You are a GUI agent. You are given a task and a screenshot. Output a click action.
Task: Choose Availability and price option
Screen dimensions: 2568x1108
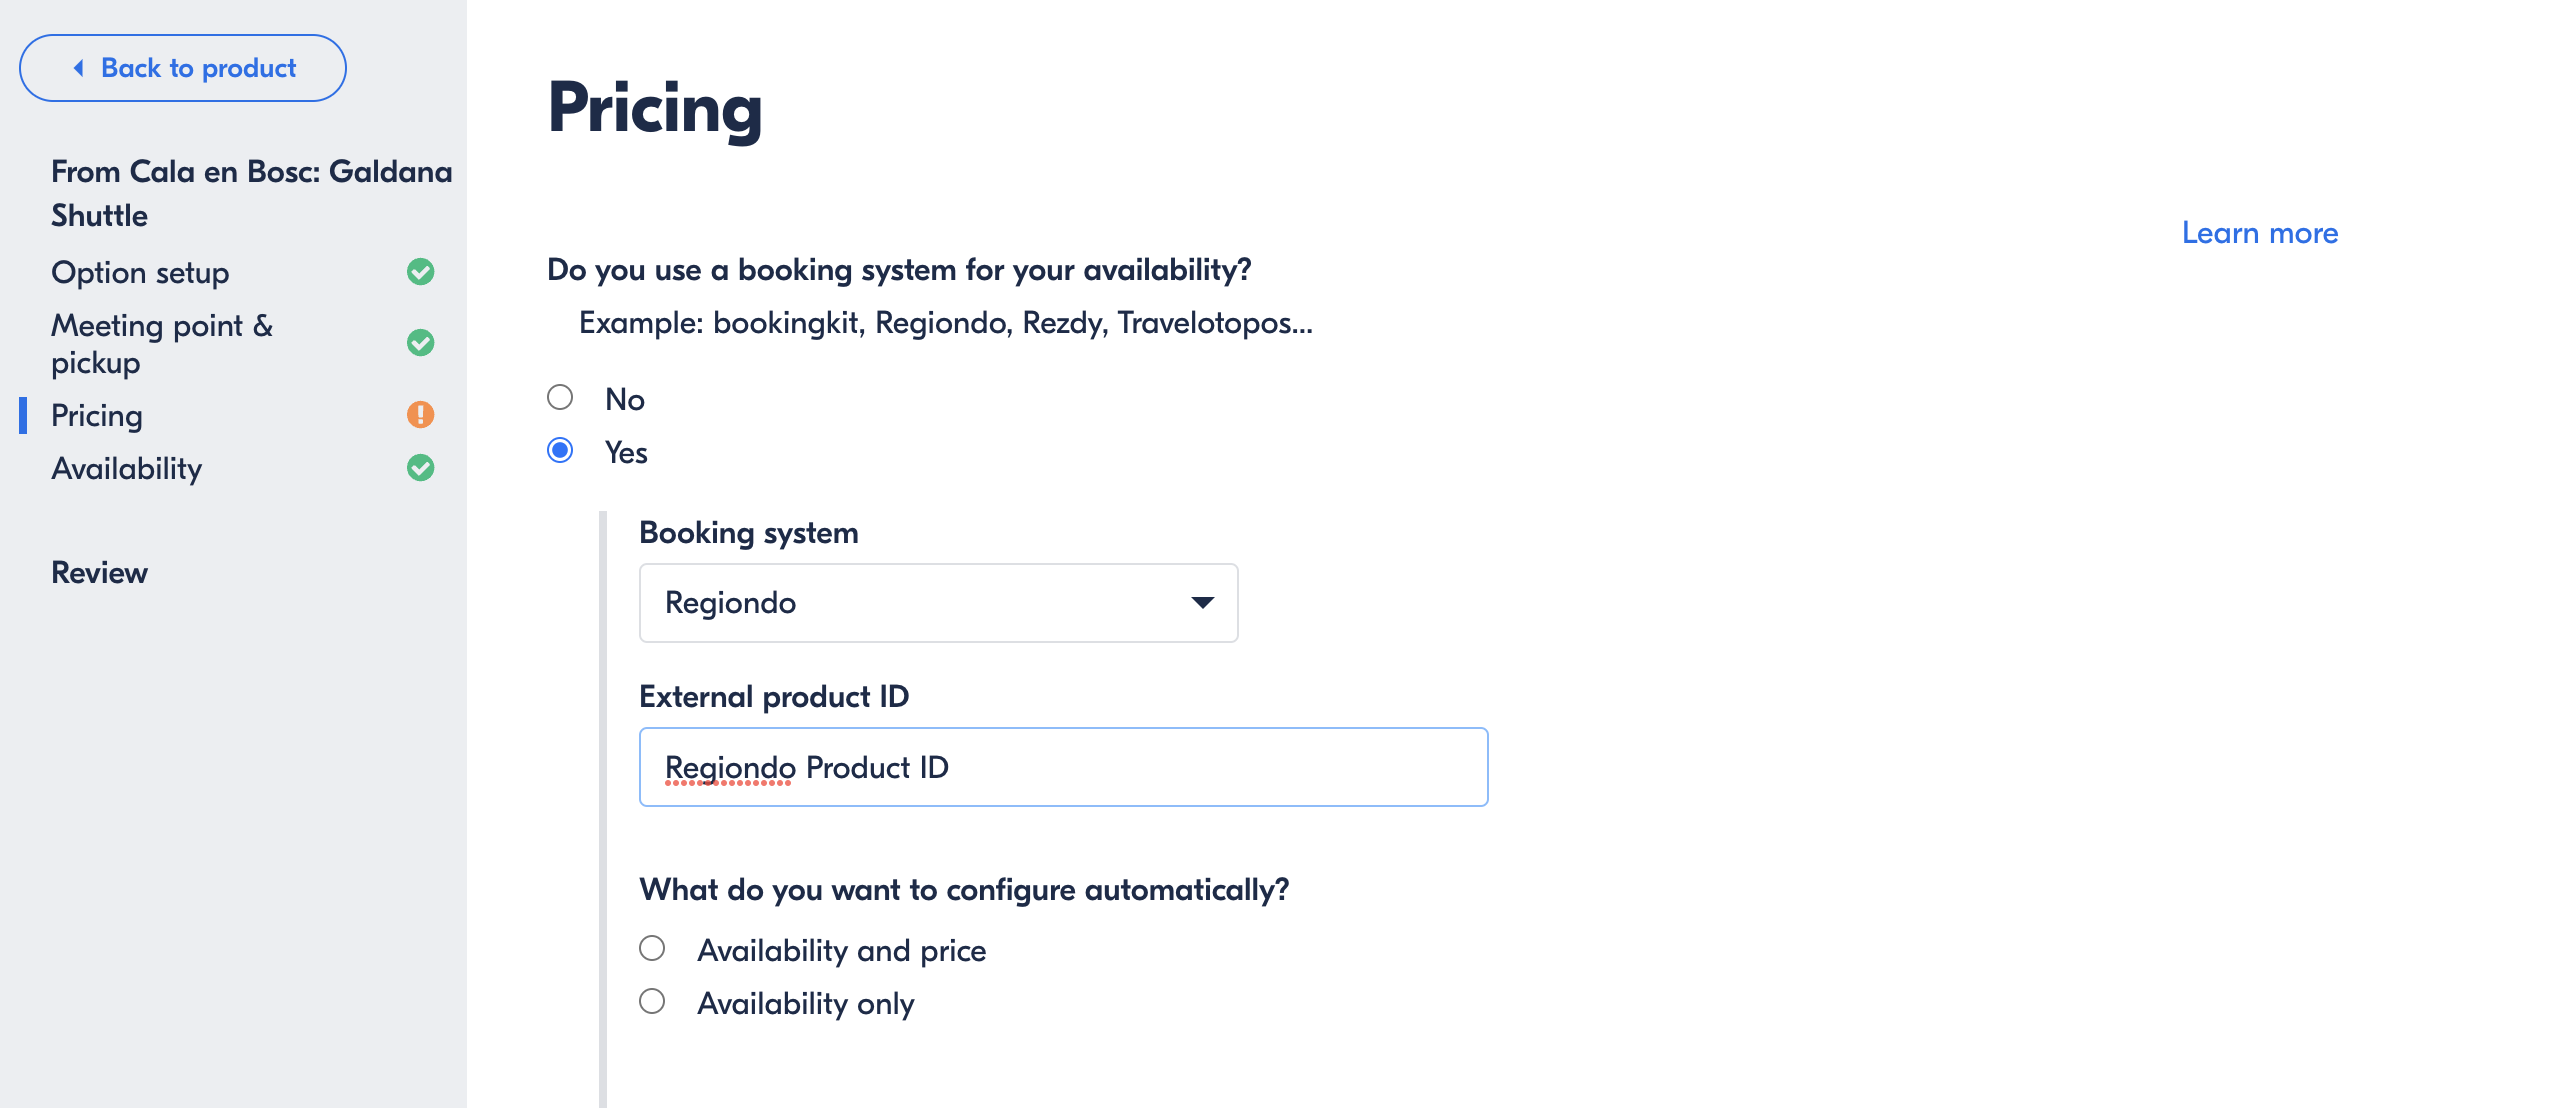point(652,949)
